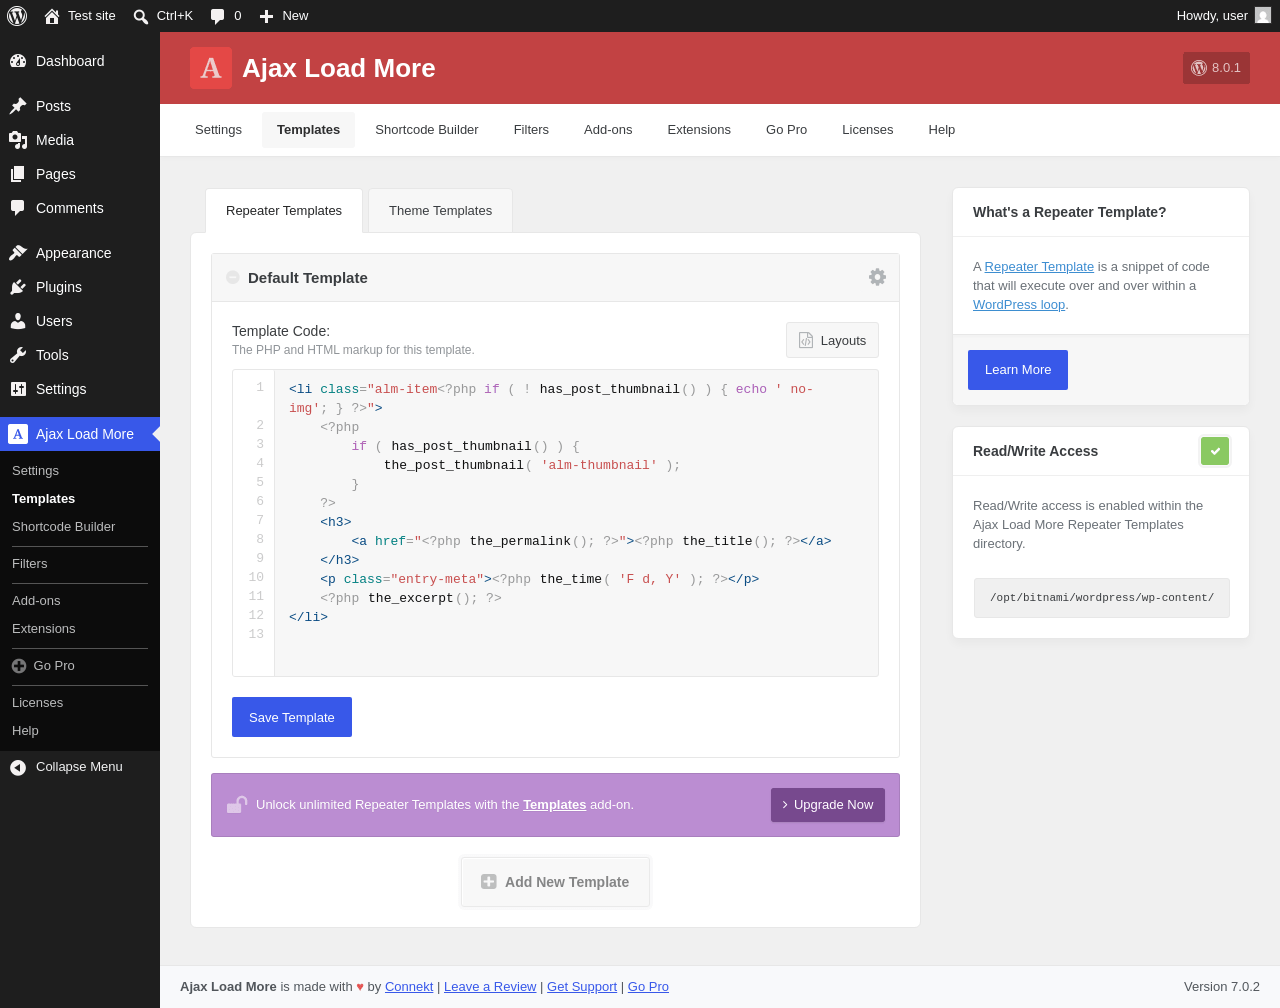Follow the WordPress loop link
1280x1008 pixels.
1019,305
